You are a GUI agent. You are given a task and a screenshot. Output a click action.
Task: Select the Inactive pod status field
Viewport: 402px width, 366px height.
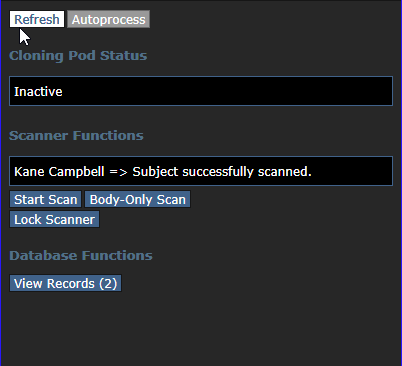coord(201,91)
